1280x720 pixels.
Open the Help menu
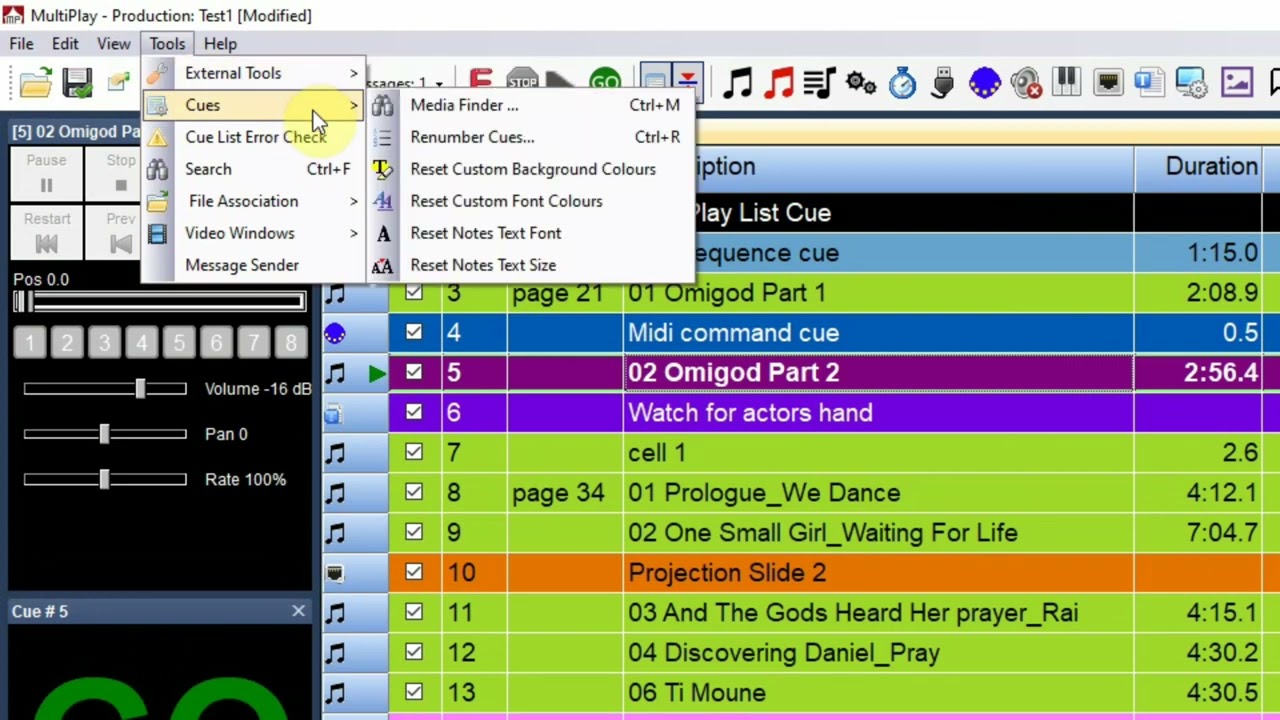(x=220, y=44)
